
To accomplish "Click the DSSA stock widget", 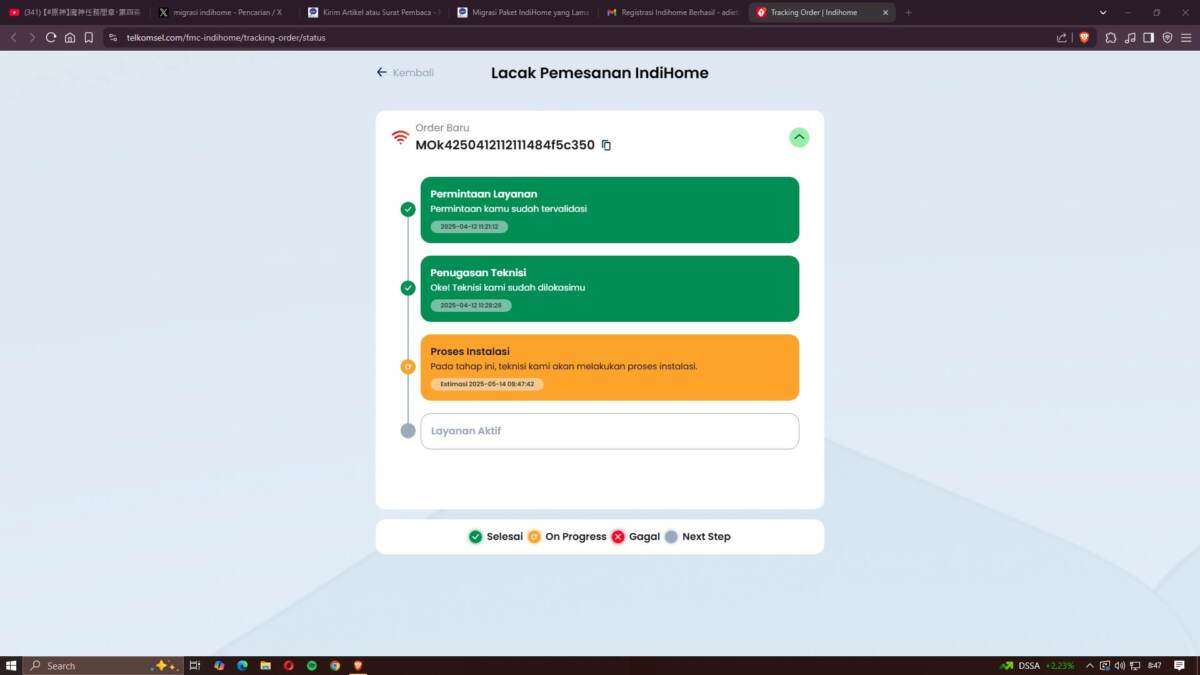I will 1038,665.
